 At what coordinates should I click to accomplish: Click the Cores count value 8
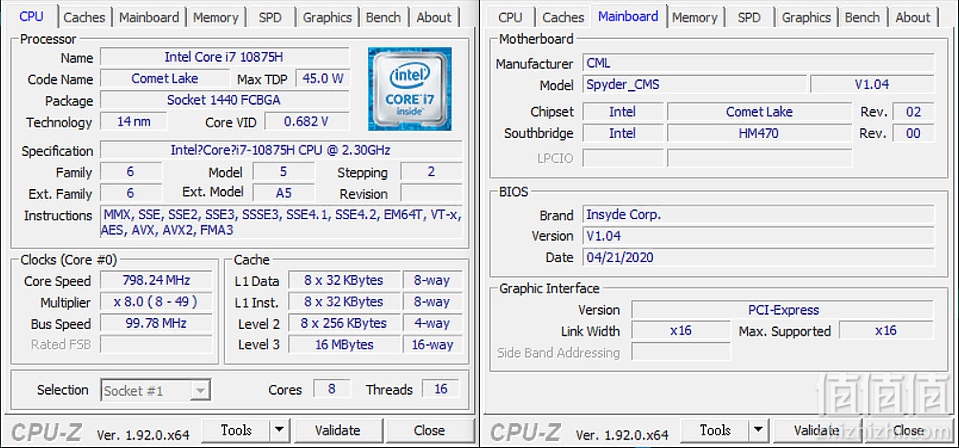coord(331,389)
